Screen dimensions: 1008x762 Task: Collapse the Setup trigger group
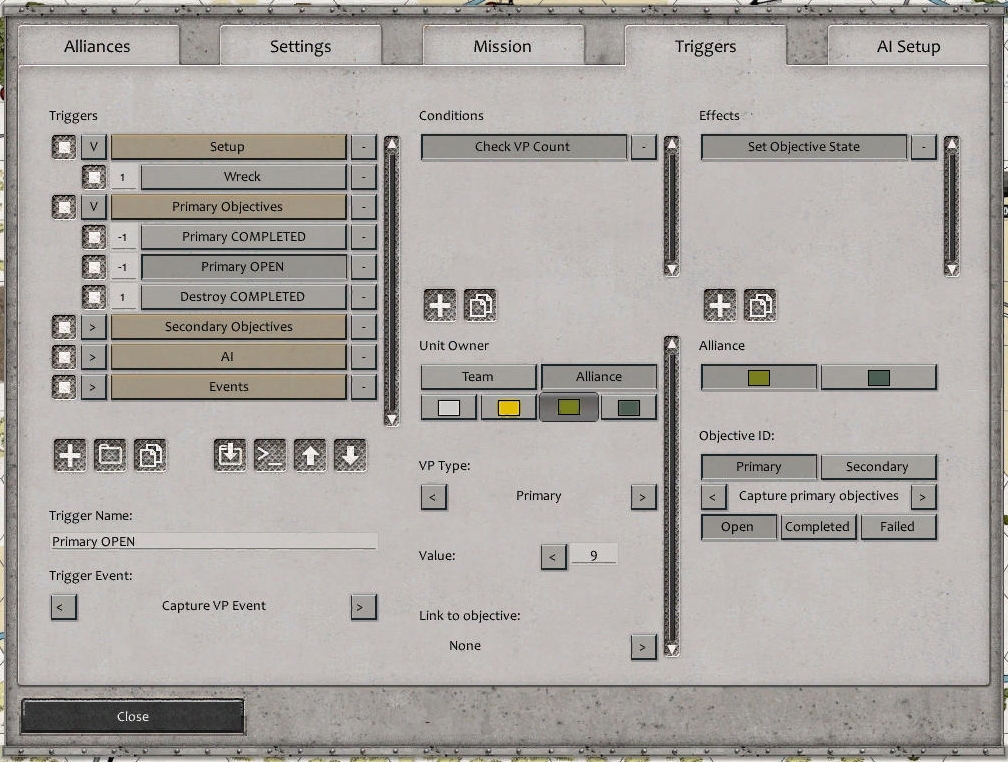(x=95, y=146)
